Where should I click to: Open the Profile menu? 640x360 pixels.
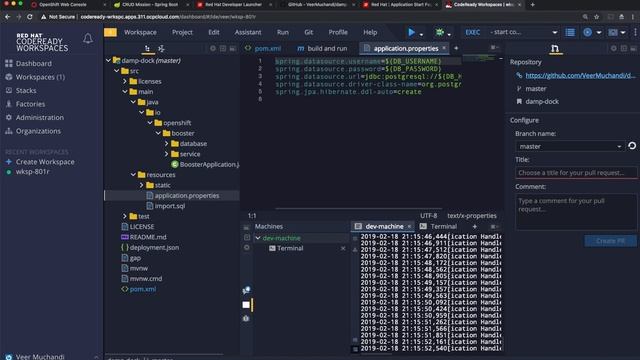pos(338,32)
